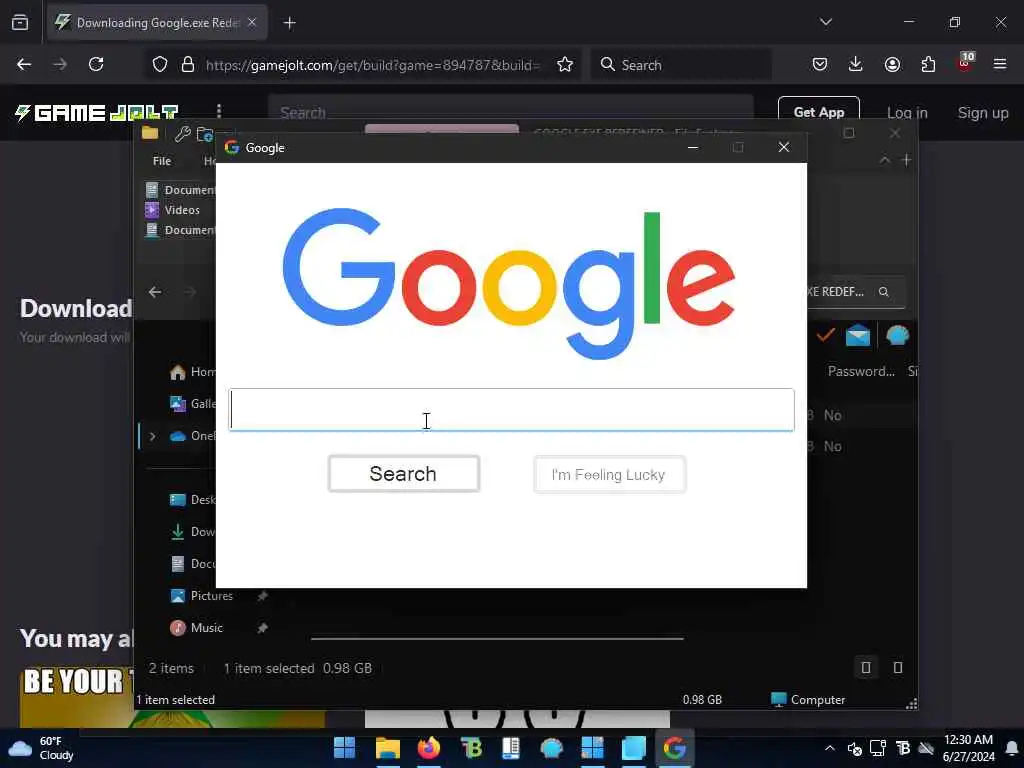Show site security padlock info
Image resolution: width=1024 pixels, height=768 pixels.
pyautogui.click(x=188, y=65)
